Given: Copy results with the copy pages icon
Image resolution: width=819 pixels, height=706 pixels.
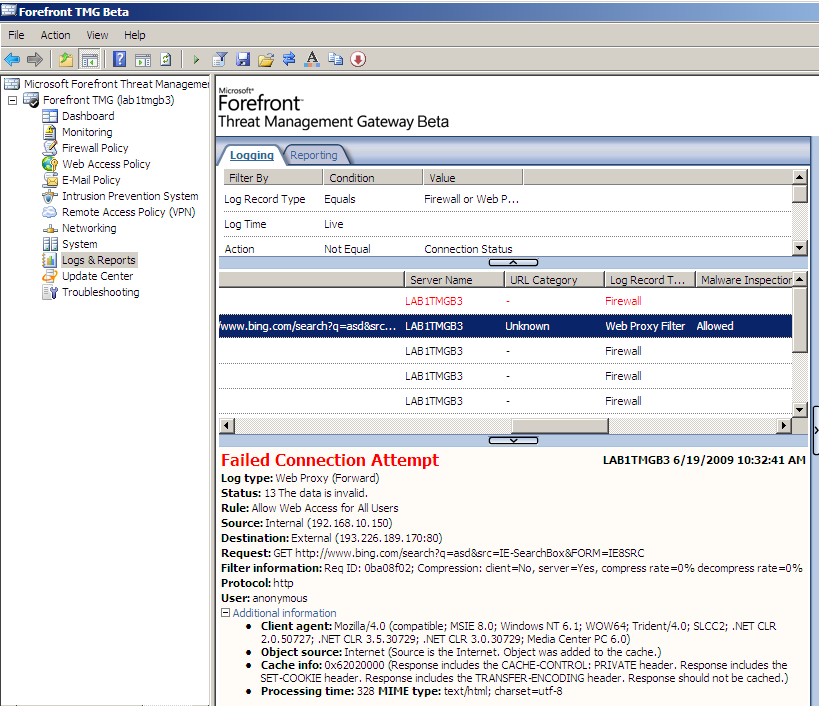Looking at the screenshot, I should pos(335,59).
